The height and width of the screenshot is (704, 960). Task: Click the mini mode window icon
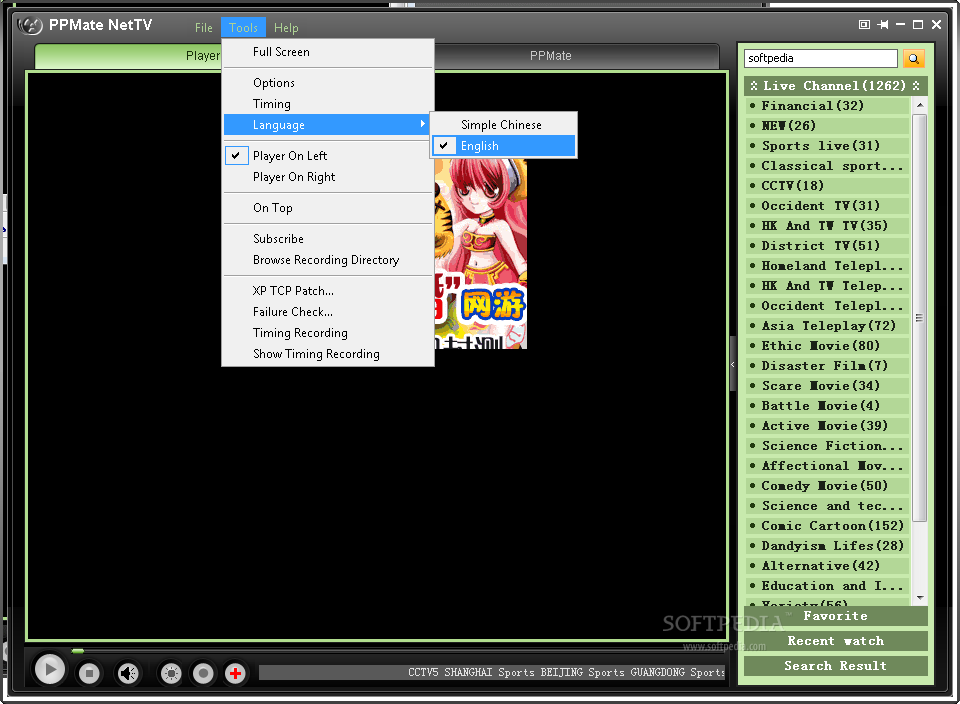point(864,24)
